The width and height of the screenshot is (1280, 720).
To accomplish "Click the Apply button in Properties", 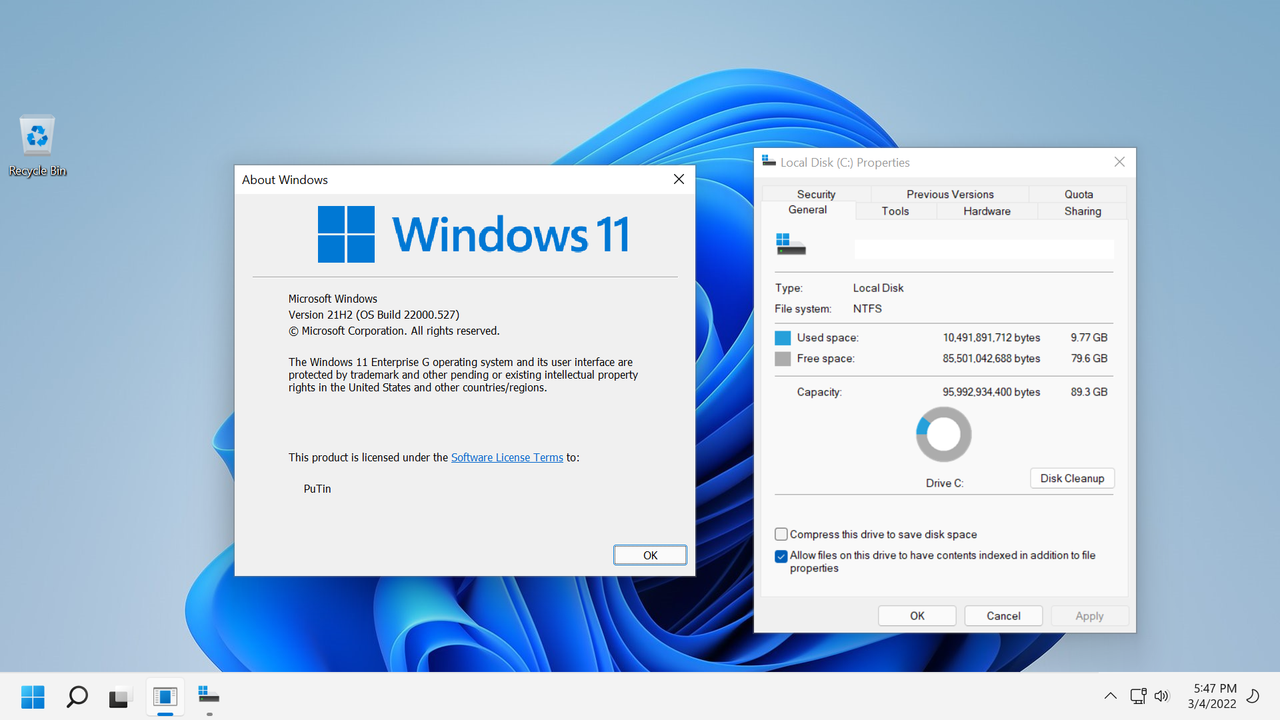I will click(1090, 616).
